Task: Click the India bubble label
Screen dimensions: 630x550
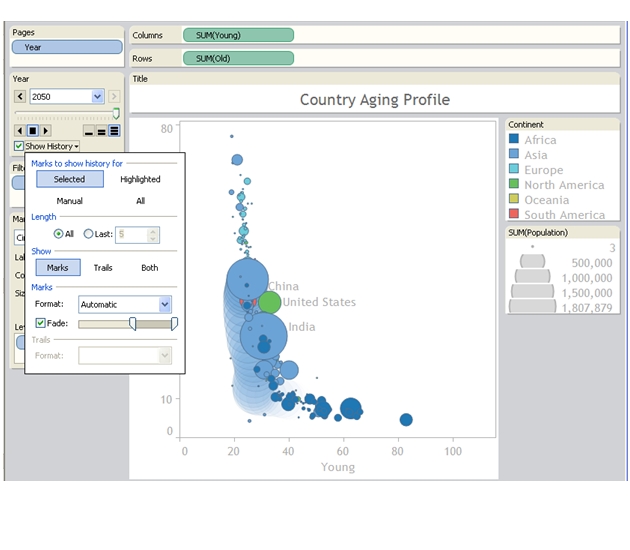Action: tap(302, 327)
